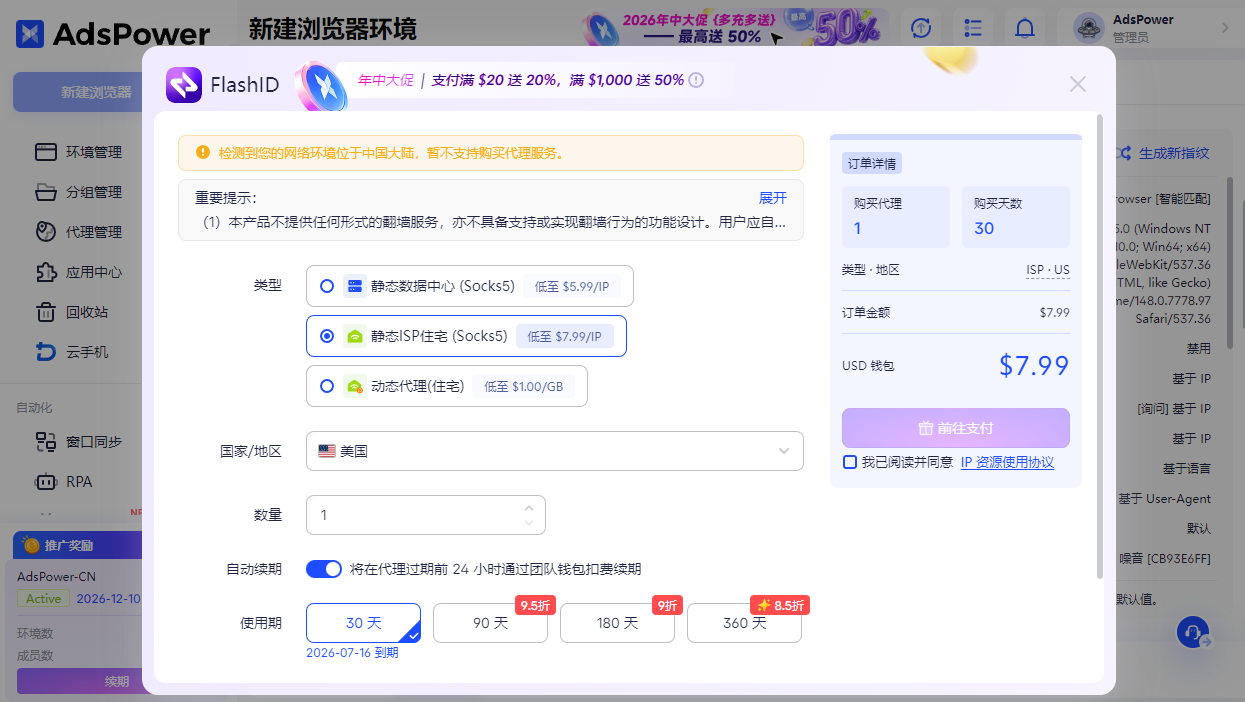Click the 数量 quantity input field
This screenshot has width=1245, height=702.
[x=426, y=515]
